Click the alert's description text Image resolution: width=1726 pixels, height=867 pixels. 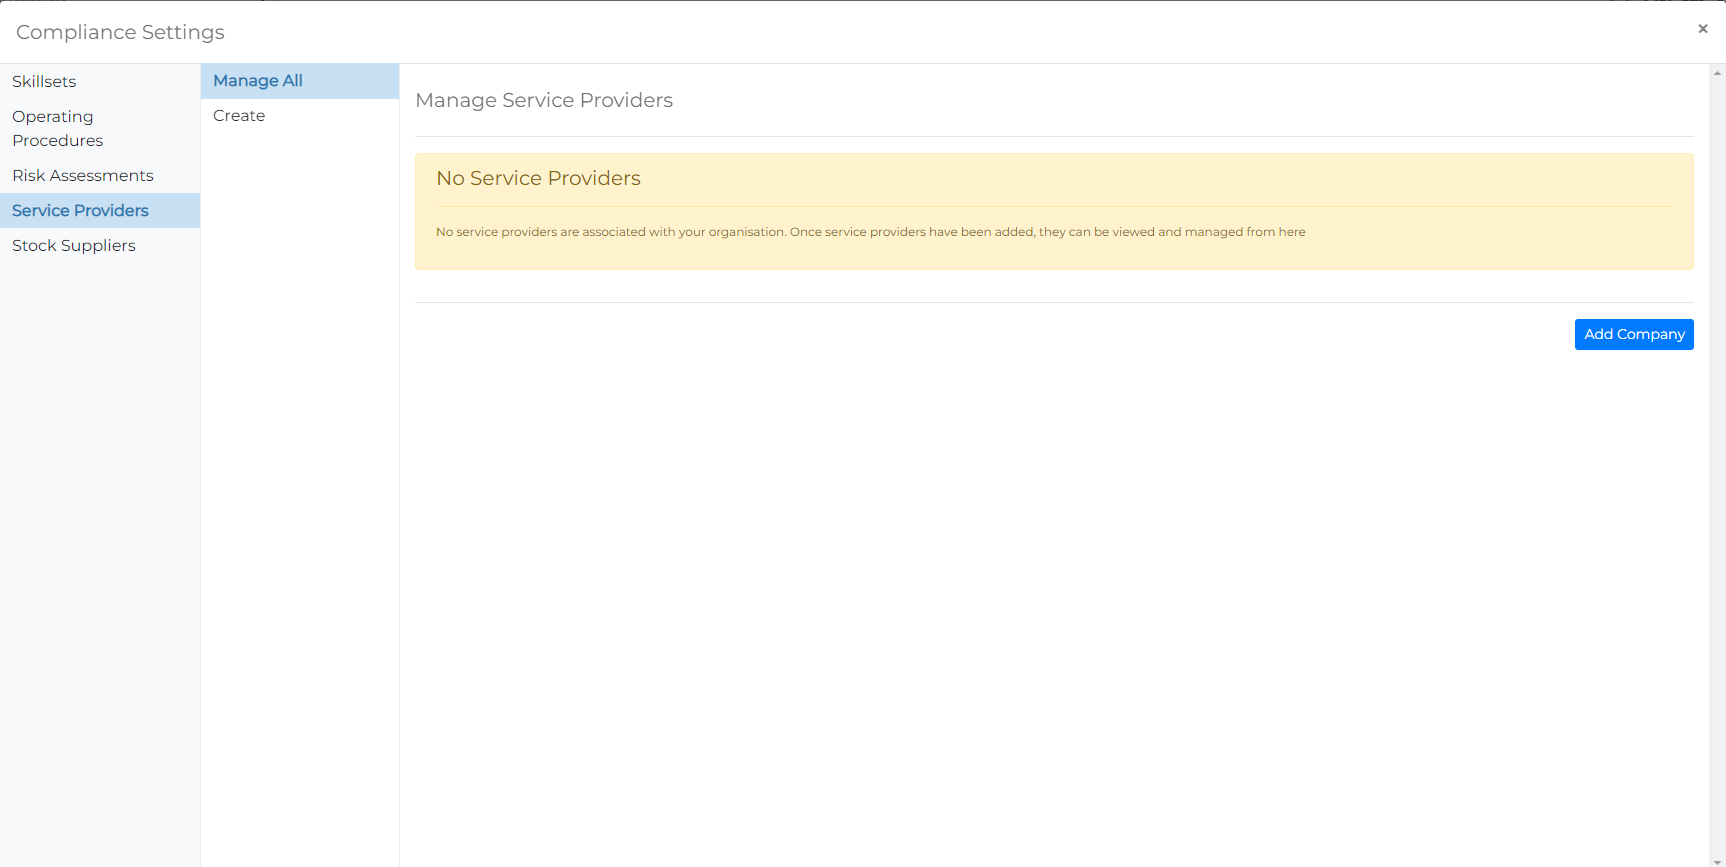(870, 232)
